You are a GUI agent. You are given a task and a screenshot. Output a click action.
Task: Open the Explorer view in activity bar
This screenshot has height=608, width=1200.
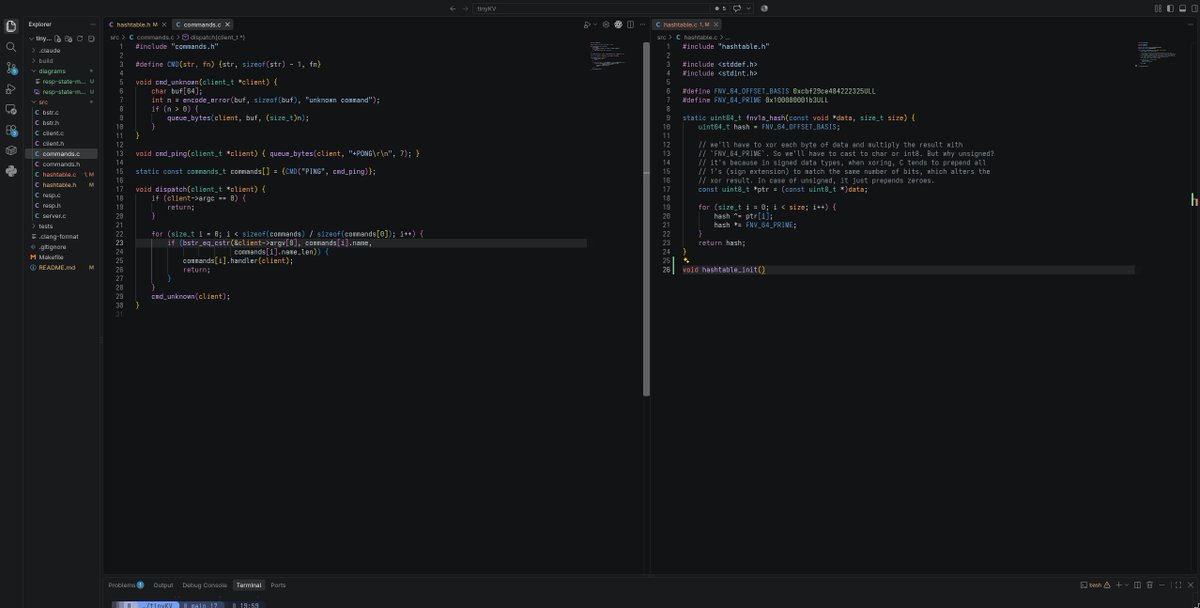[x=11, y=25]
